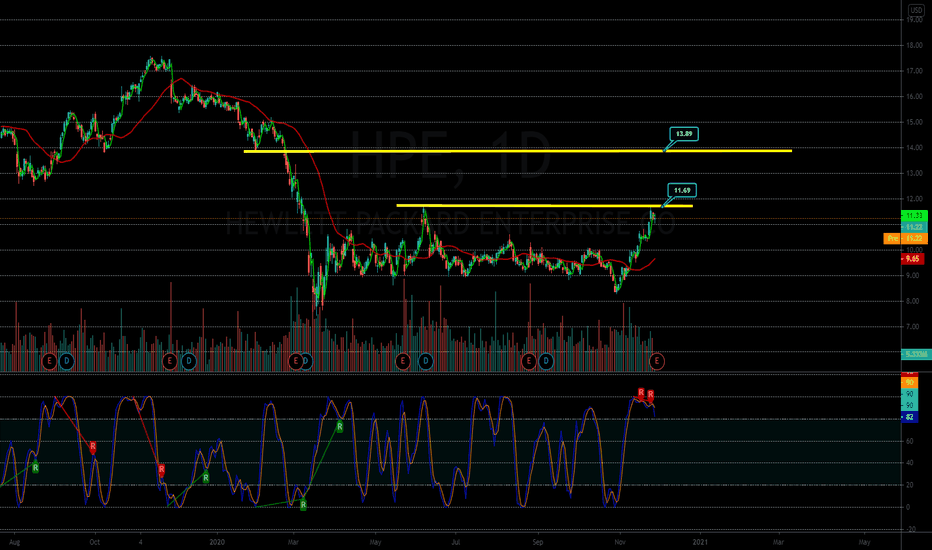
Task: Open the USD currency selector
Action: click(916, 10)
